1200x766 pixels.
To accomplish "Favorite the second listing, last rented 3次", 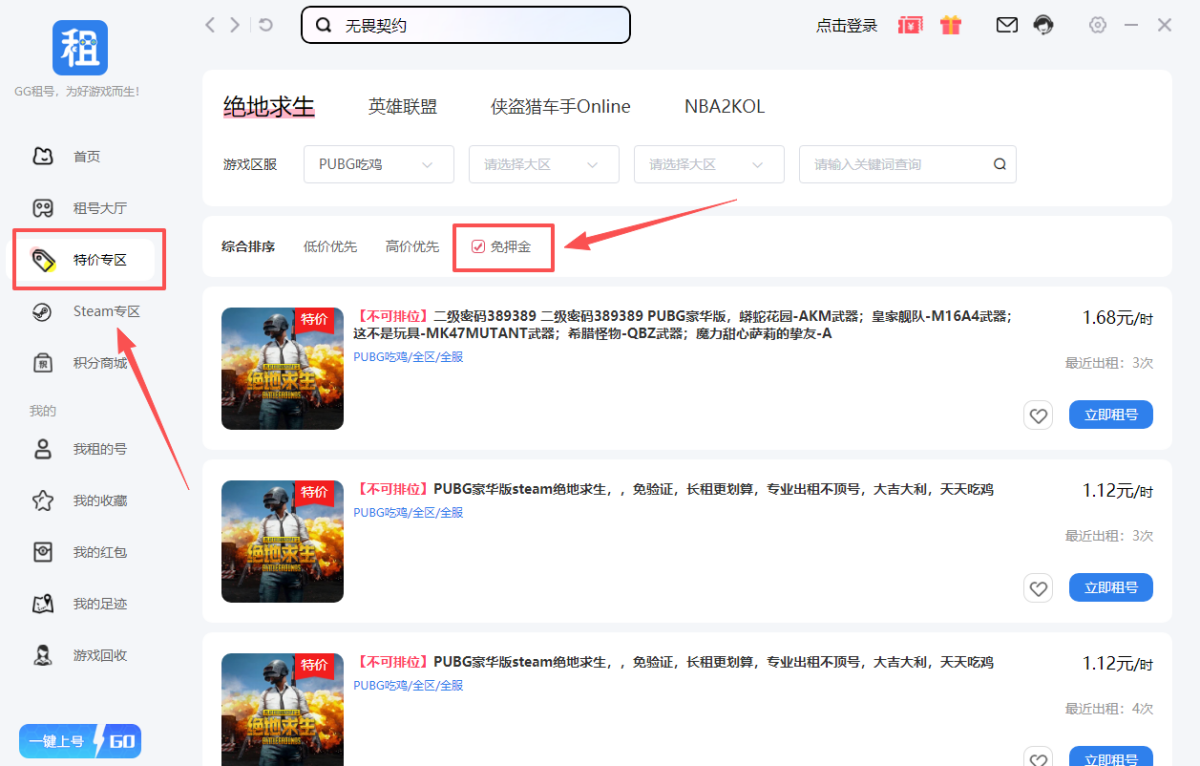I will pyautogui.click(x=1039, y=588).
